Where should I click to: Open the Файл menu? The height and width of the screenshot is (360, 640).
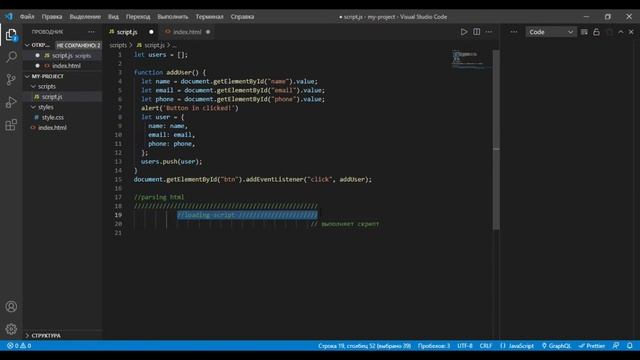pyautogui.click(x=27, y=17)
